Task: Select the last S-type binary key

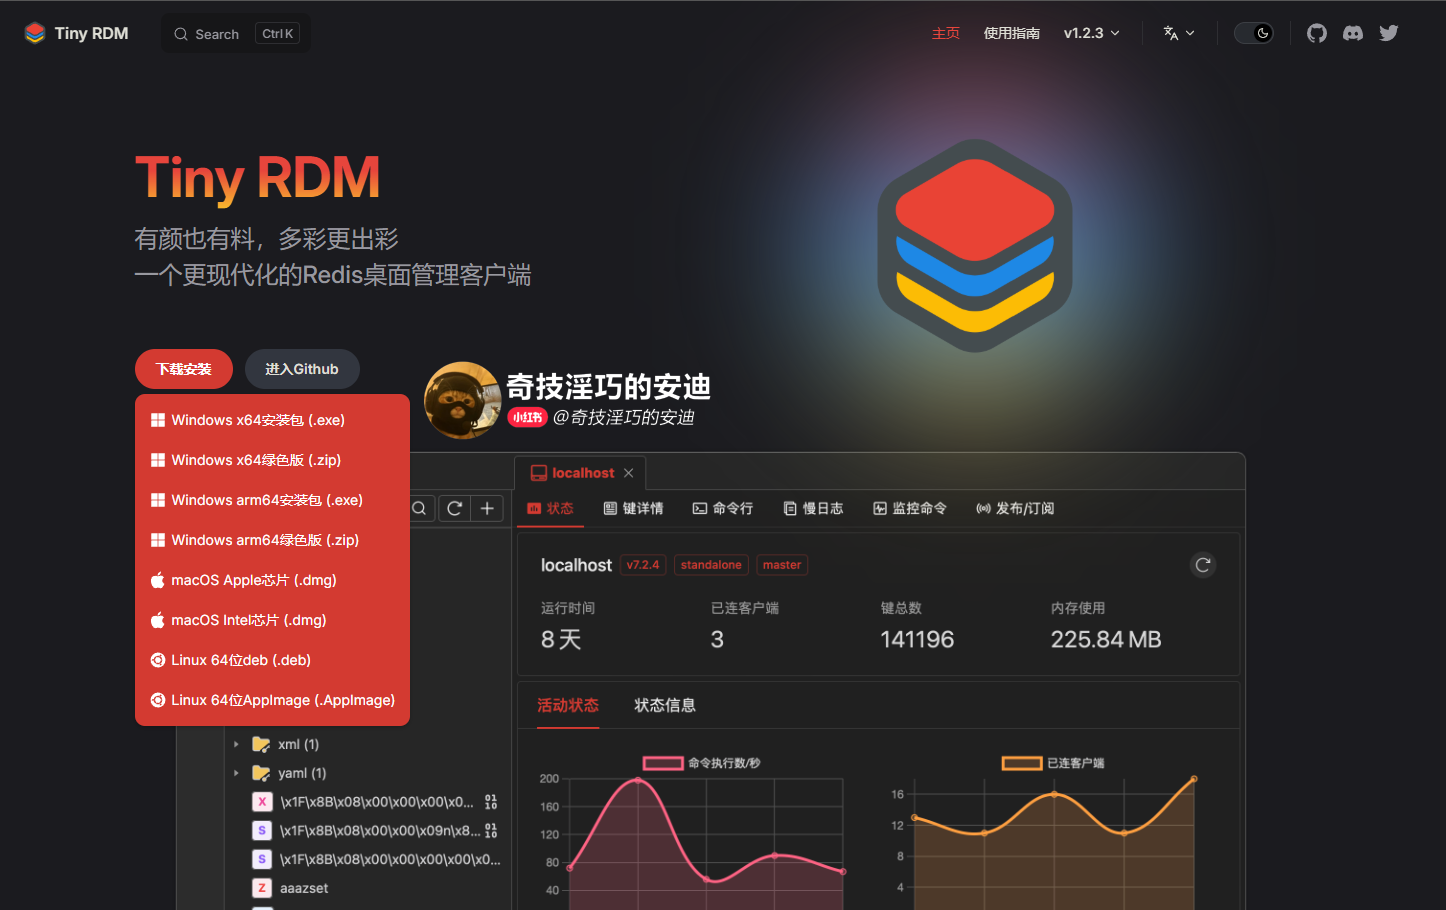Action: 375,859
